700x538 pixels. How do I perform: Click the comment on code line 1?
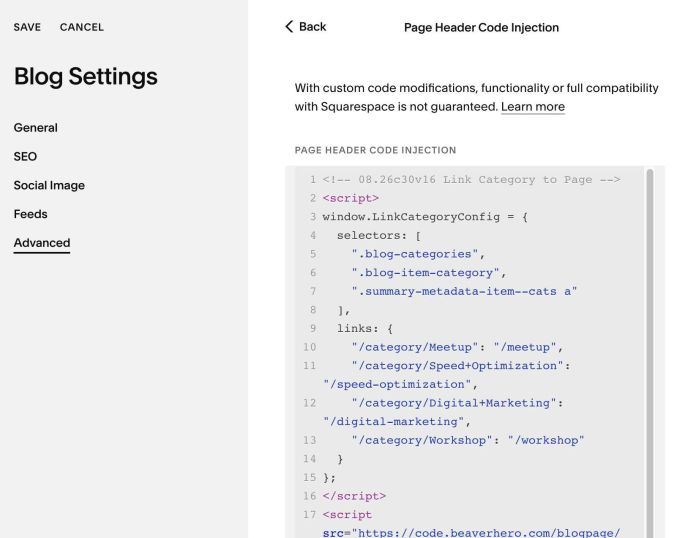471,179
